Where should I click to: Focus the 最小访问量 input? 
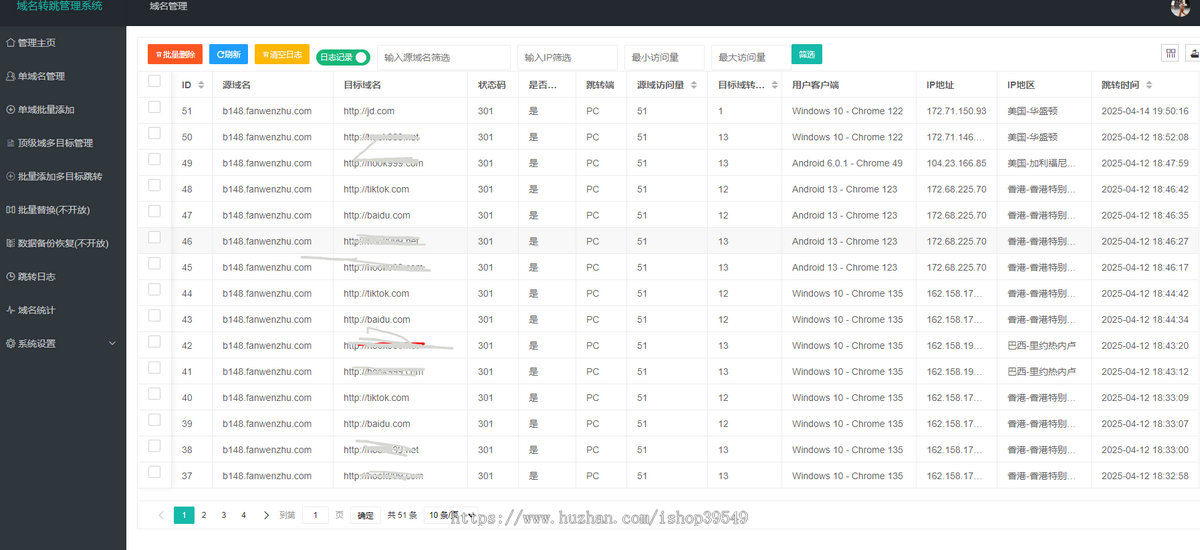[x=664, y=57]
